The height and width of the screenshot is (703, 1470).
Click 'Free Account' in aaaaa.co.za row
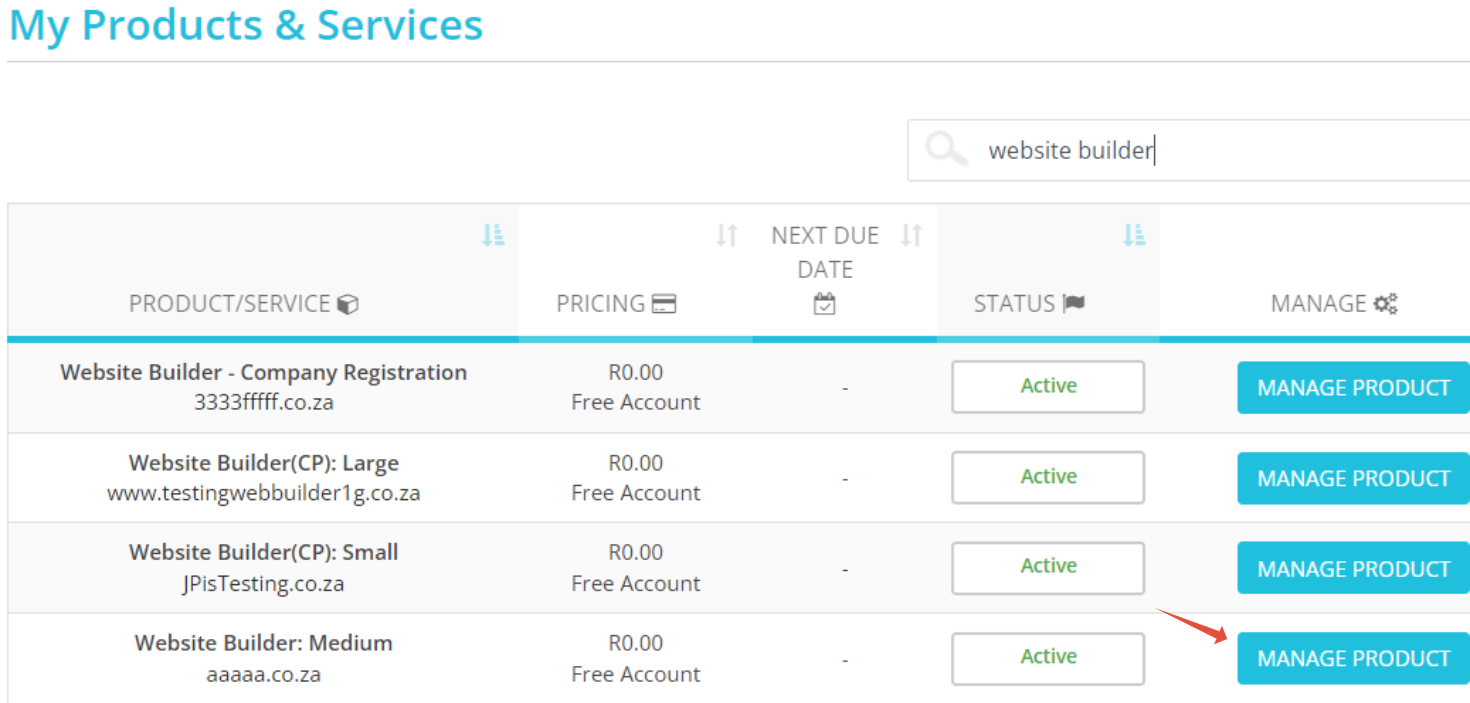tap(636, 674)
